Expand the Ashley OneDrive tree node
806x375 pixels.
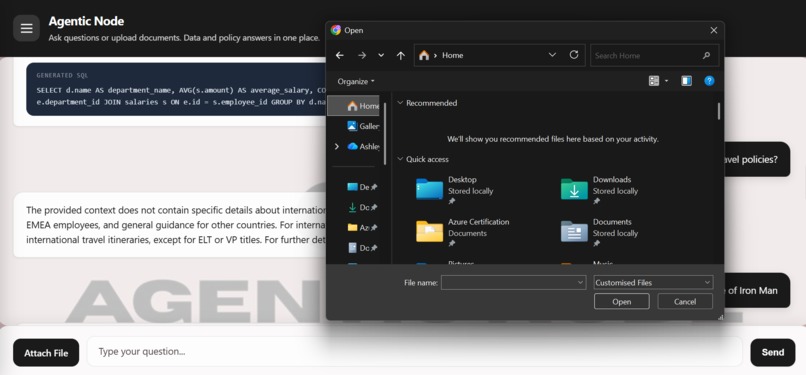tap(337, 146)
